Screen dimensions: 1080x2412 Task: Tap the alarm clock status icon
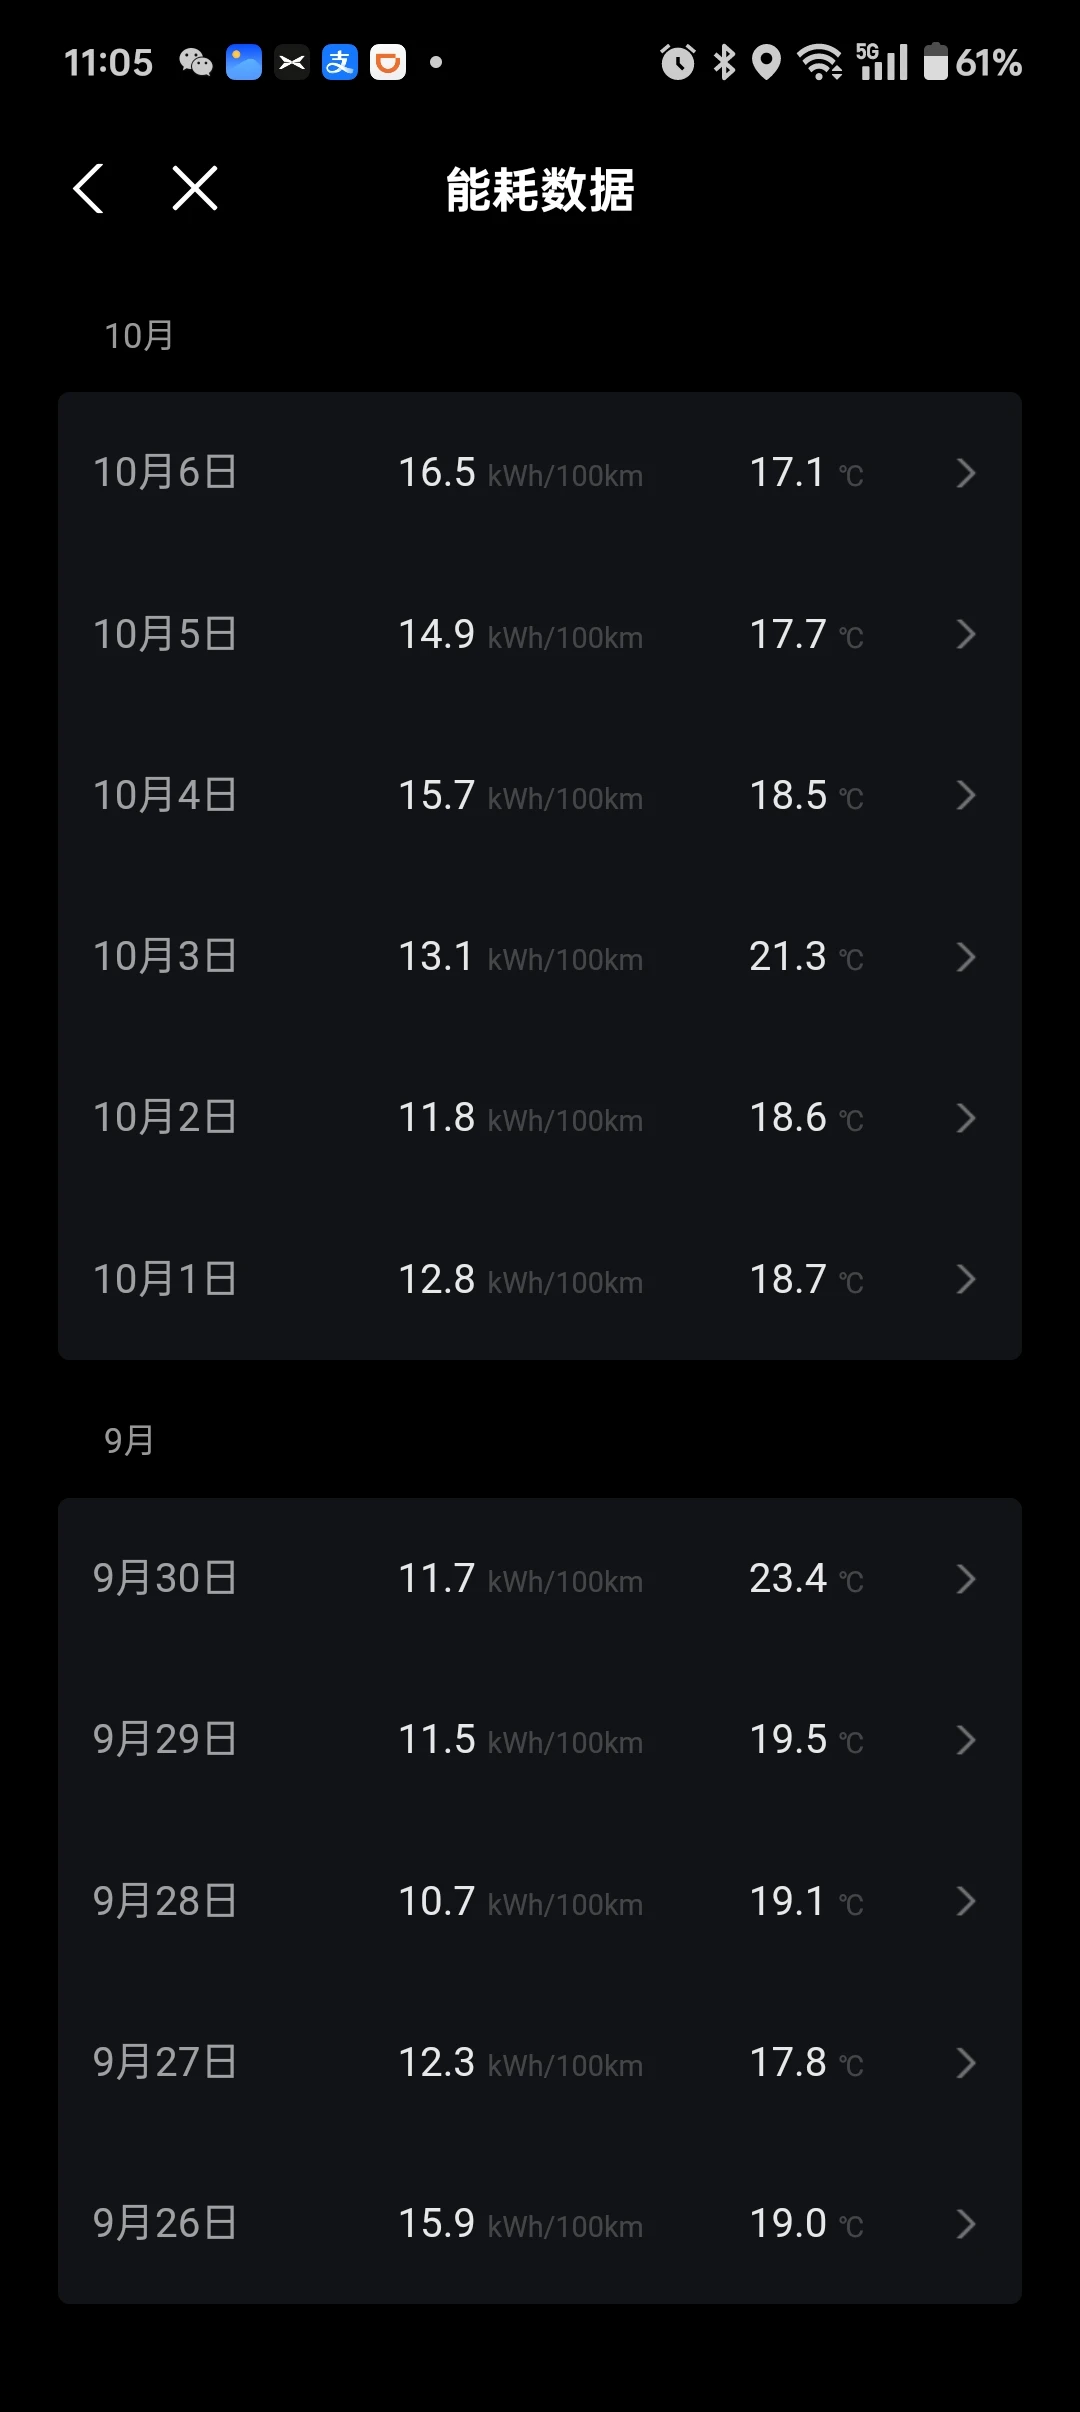tap(677, 63)
